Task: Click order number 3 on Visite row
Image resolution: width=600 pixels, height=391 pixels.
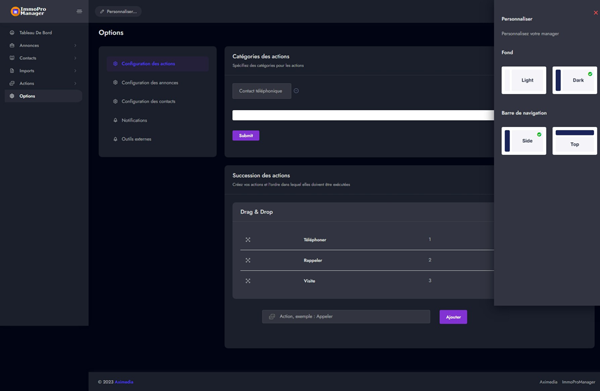Action: [x=430, y=280]
